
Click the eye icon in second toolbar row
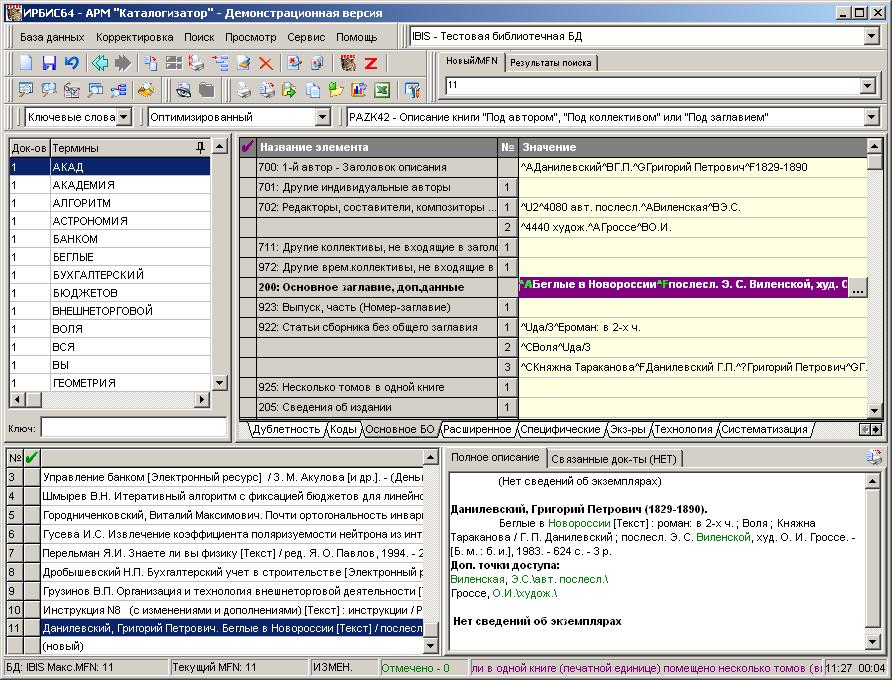(x=184, y=90)
